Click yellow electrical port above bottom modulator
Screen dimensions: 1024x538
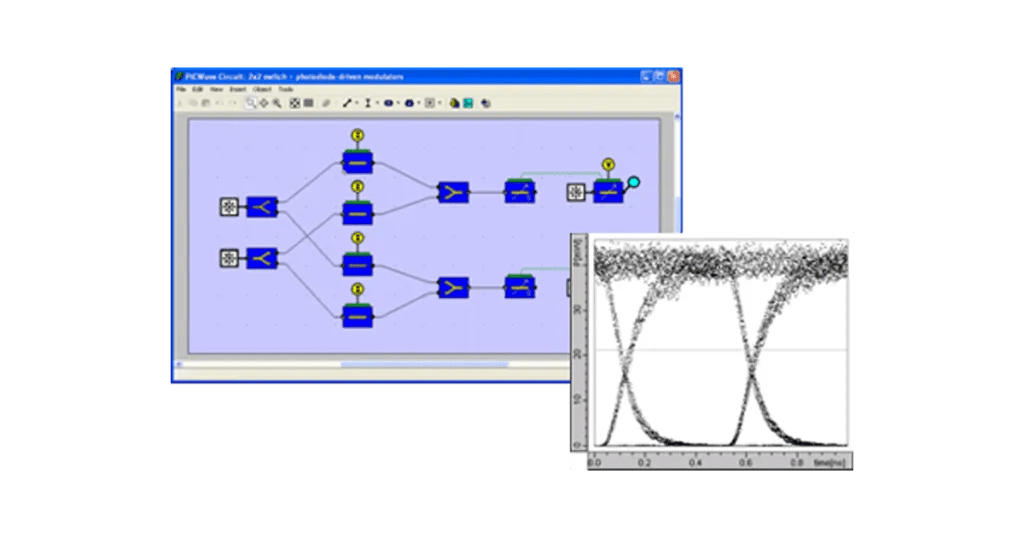(x=357, y=289)
